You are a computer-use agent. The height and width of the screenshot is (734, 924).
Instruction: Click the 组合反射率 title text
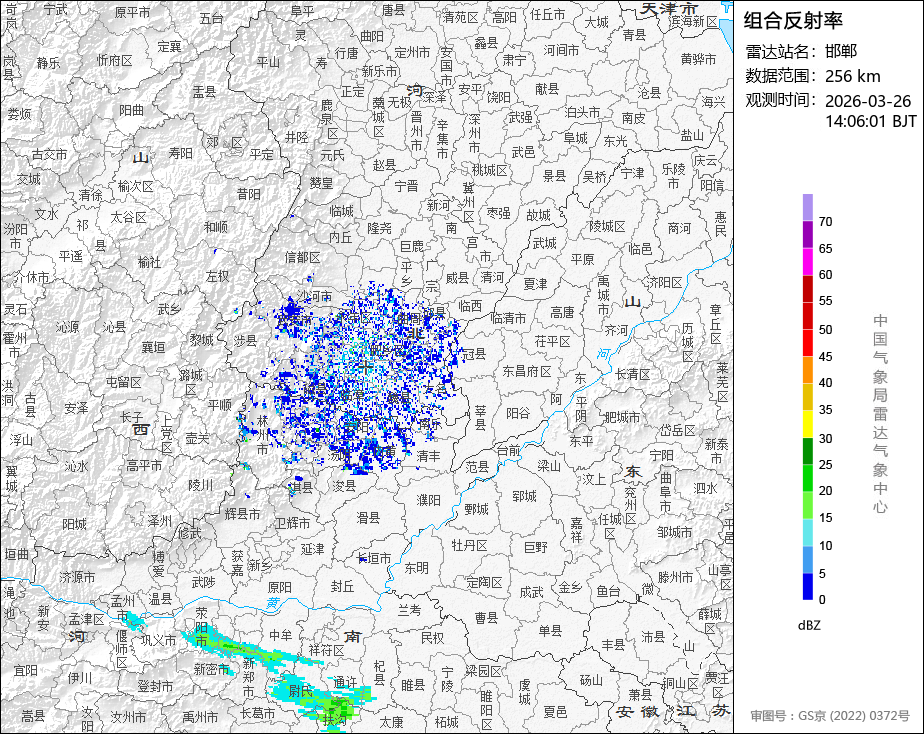[793, 21]
